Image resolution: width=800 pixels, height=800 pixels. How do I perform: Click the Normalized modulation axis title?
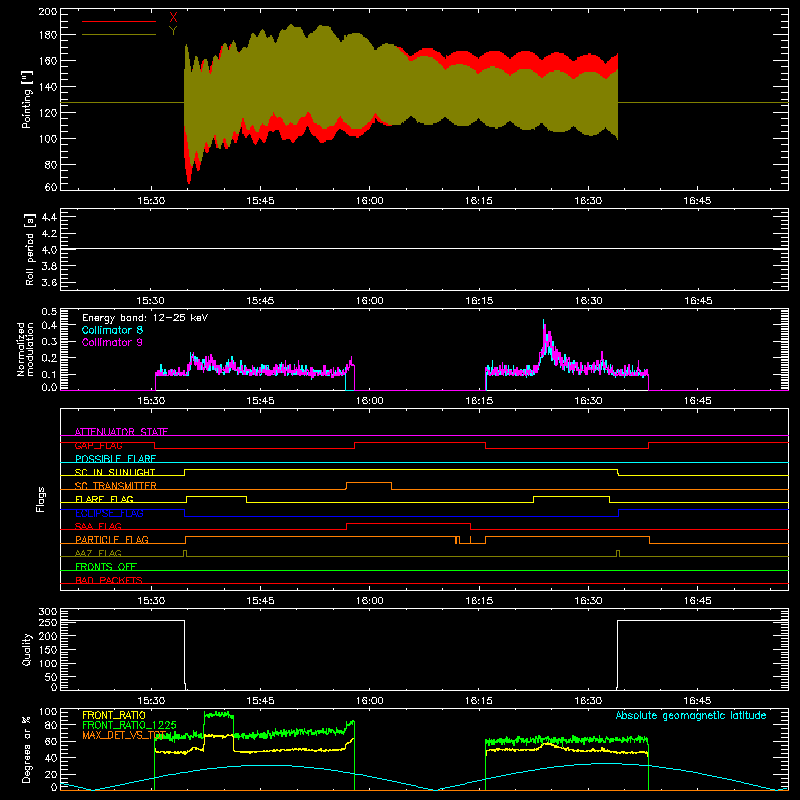pos(25,349)
